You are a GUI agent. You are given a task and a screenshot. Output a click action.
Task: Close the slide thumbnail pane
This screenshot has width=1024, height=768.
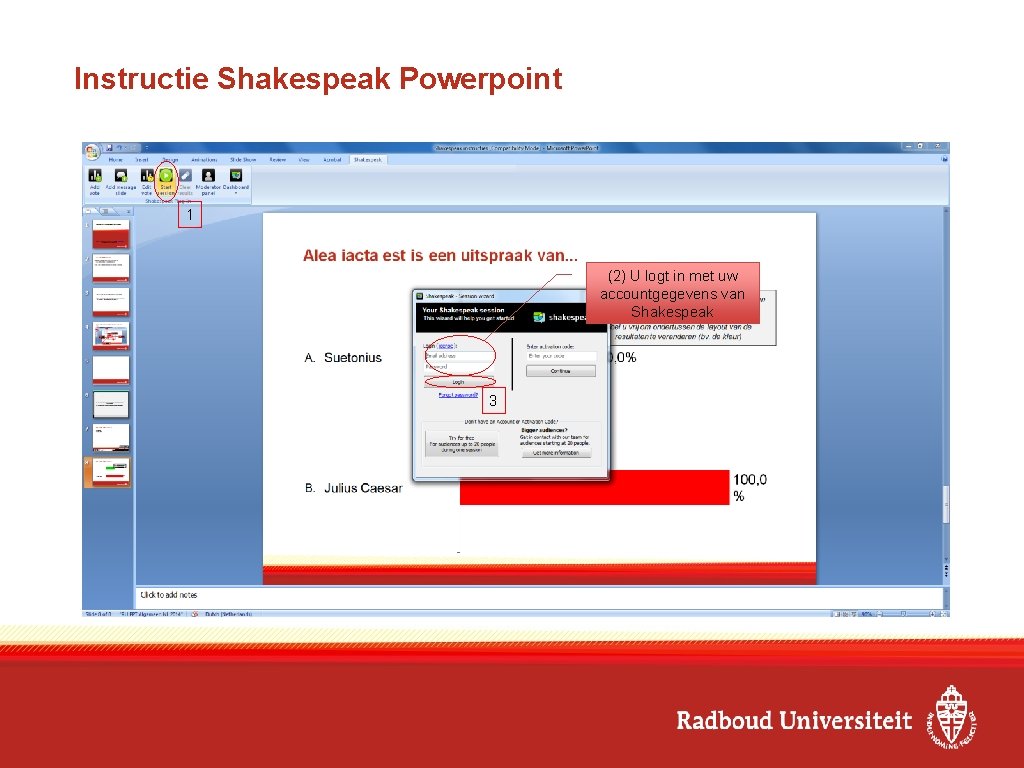129,212
